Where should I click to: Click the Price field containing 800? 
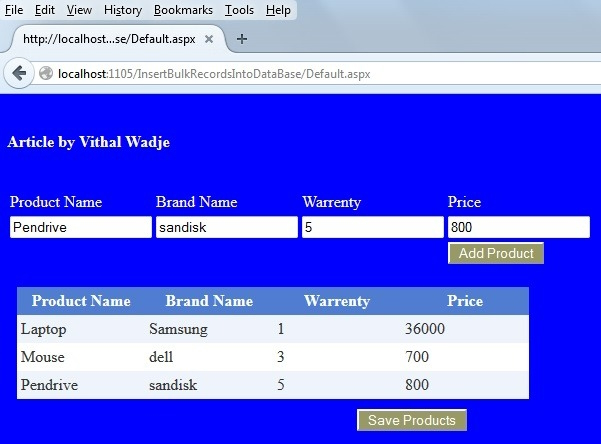519,227
